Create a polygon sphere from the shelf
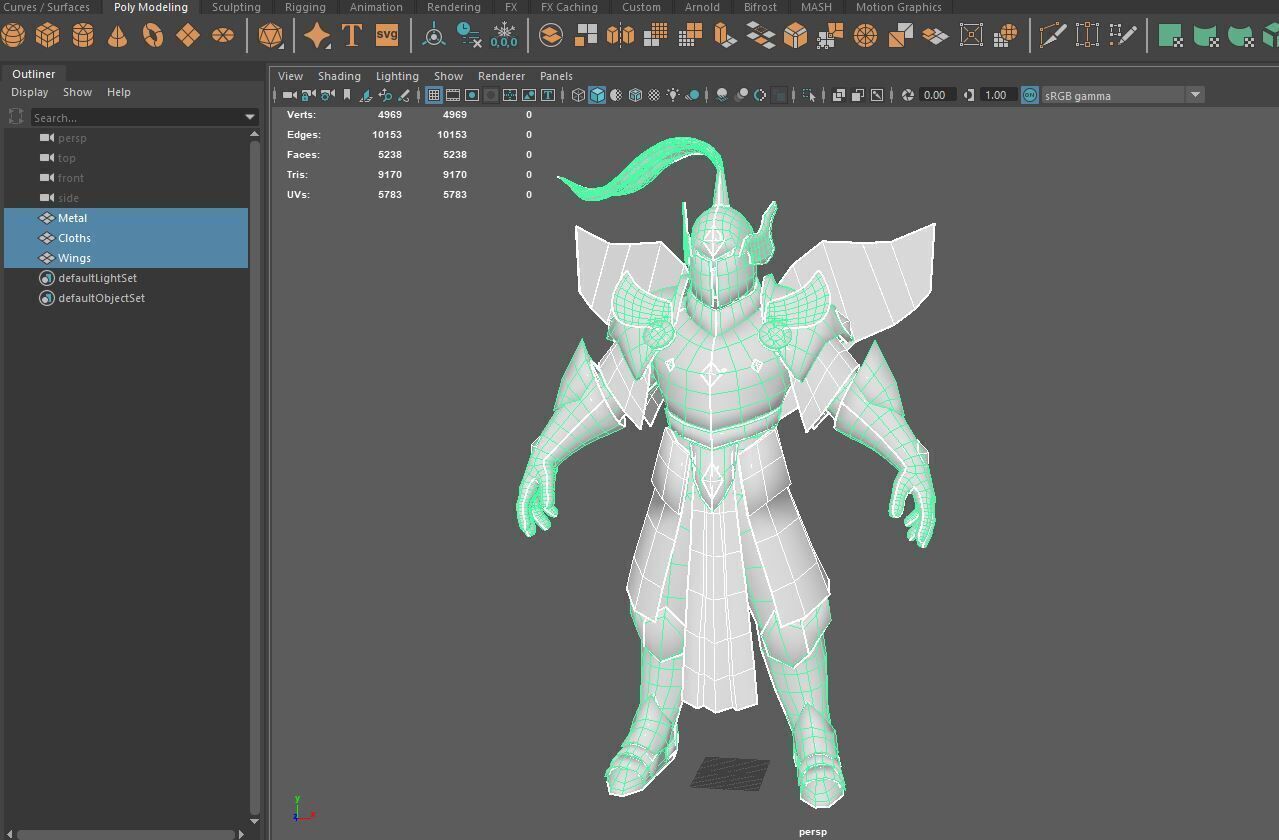The image size is (1279, 840). 13,35
